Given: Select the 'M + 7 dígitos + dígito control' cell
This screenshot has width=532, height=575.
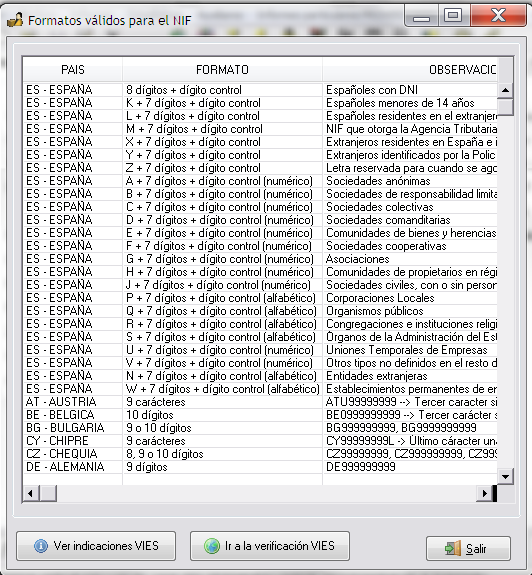Looking at the screenshot, I should coord(223,129).
